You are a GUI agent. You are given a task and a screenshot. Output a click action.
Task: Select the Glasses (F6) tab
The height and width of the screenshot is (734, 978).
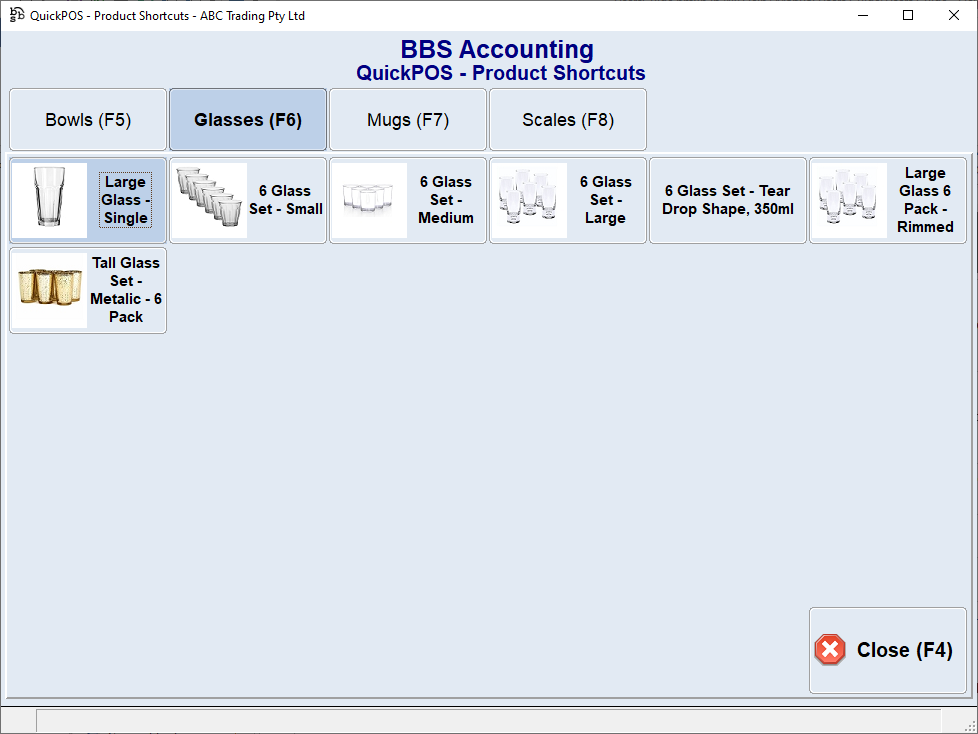point(247,119)
